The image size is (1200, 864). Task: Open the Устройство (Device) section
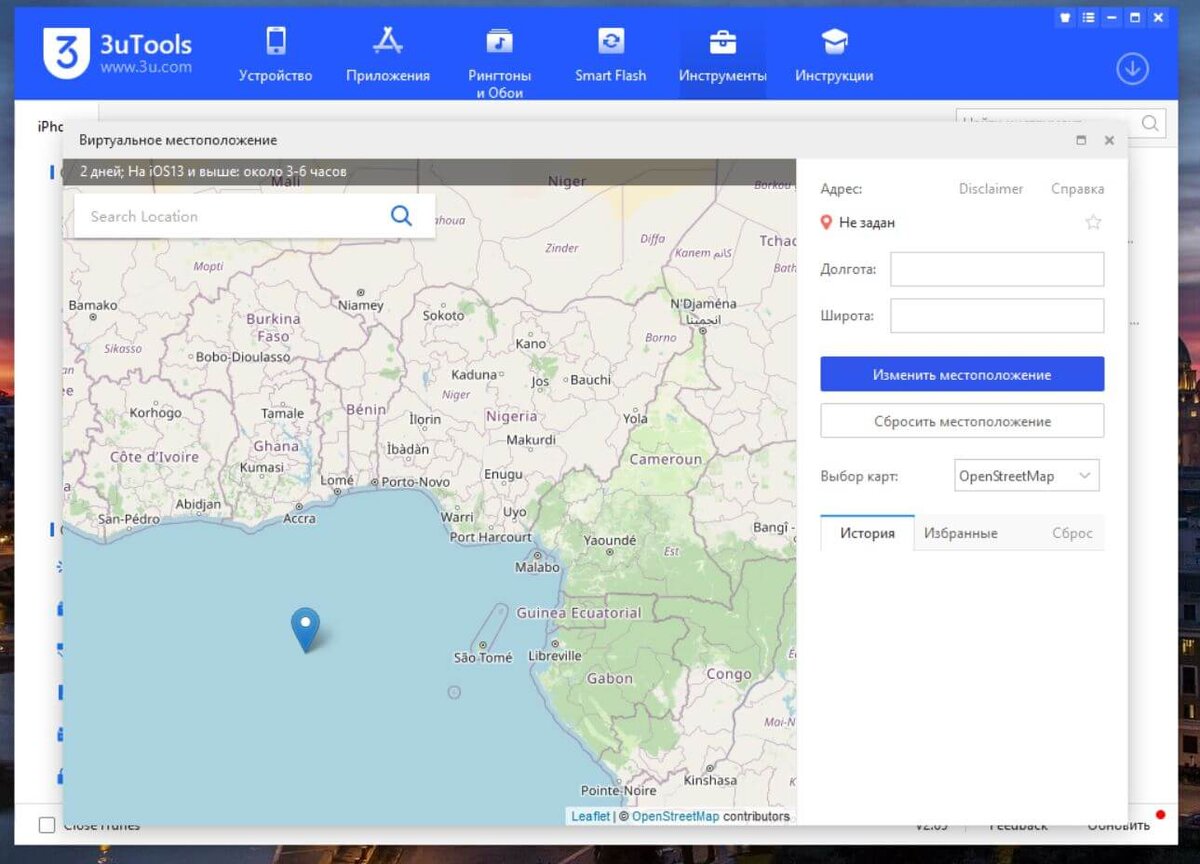click(x=274, y=55)
